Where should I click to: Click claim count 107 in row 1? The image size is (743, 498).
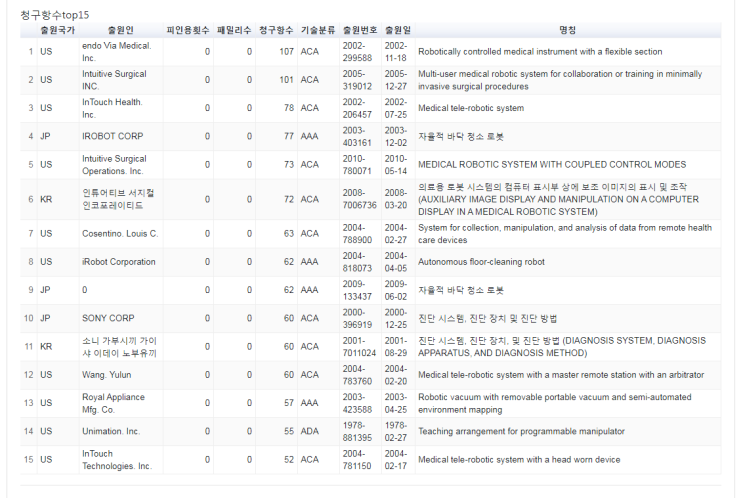(x=287, y=52)
